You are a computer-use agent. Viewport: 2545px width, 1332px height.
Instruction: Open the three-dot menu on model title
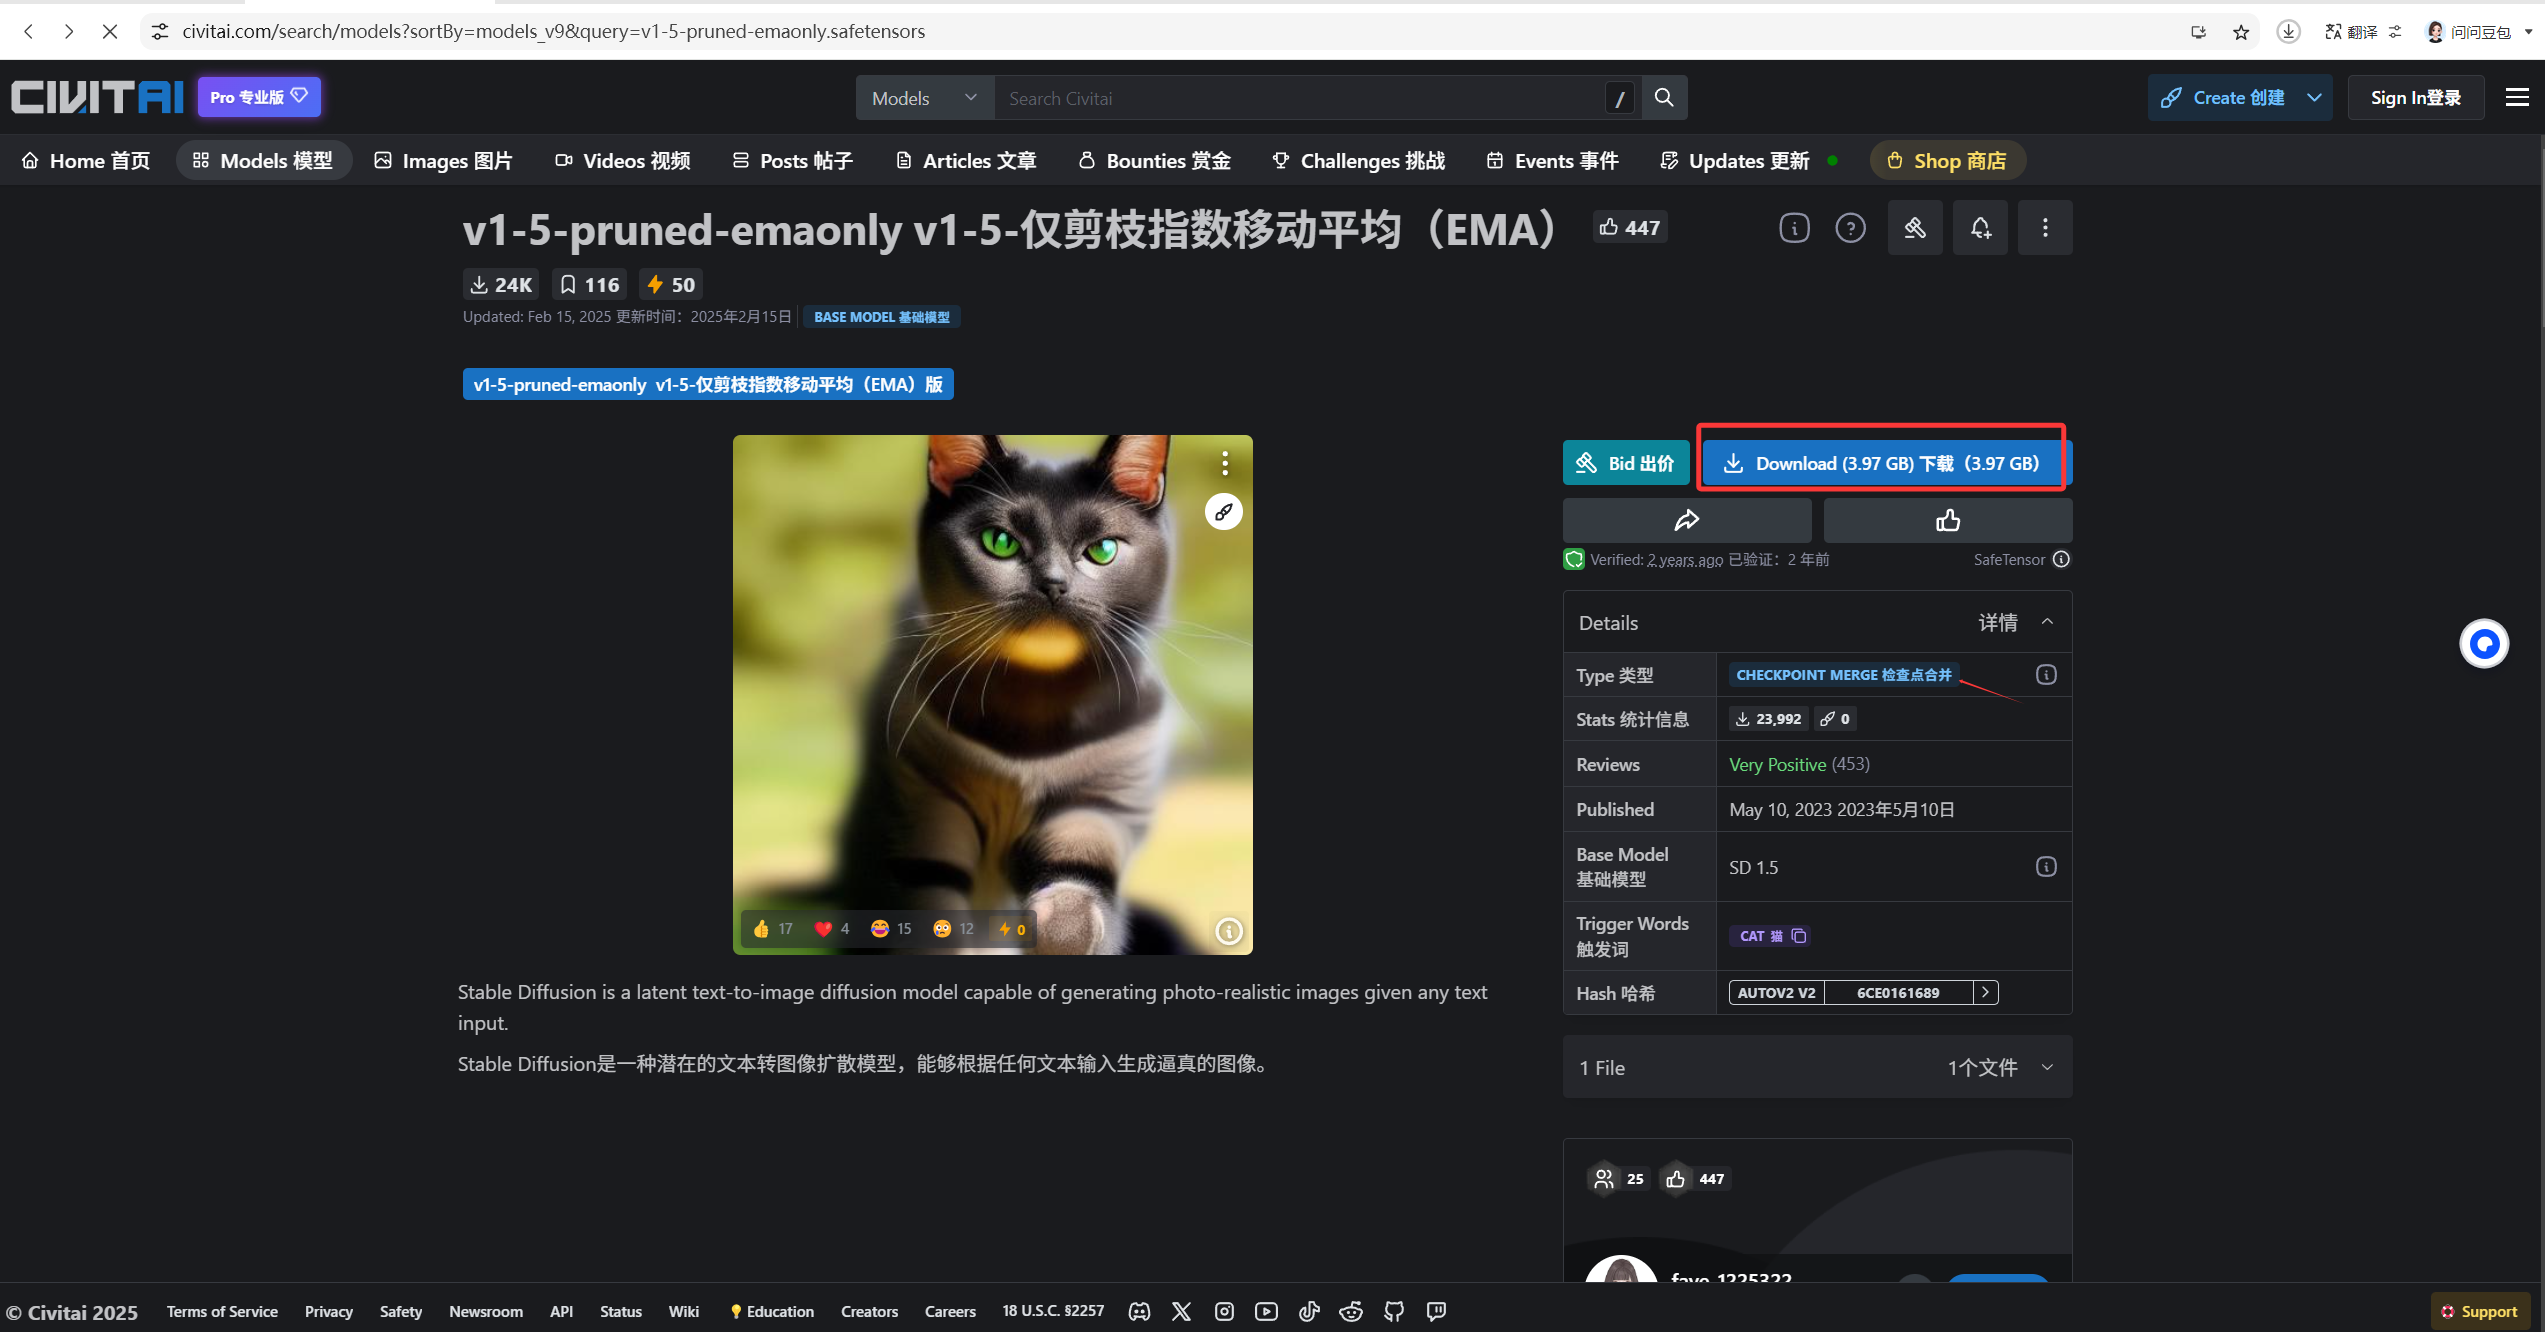pos(2044,227)
